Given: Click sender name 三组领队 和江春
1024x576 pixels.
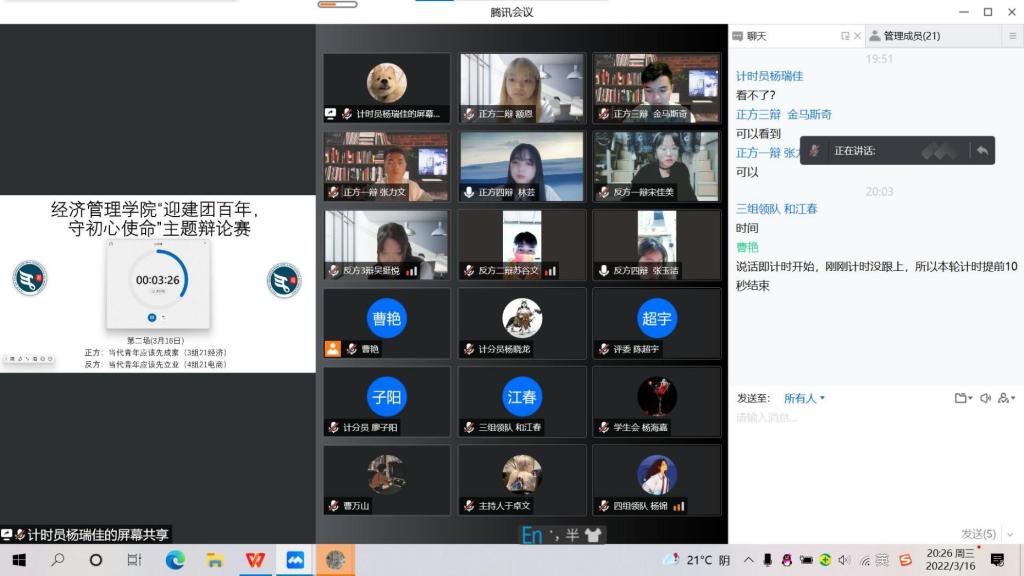Looking at the screenshot, I should click(x=777, y=209).
